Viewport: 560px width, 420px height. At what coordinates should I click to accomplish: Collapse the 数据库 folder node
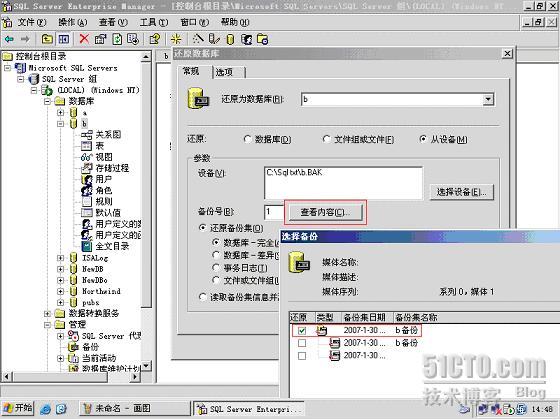click(x=48, y=101)
